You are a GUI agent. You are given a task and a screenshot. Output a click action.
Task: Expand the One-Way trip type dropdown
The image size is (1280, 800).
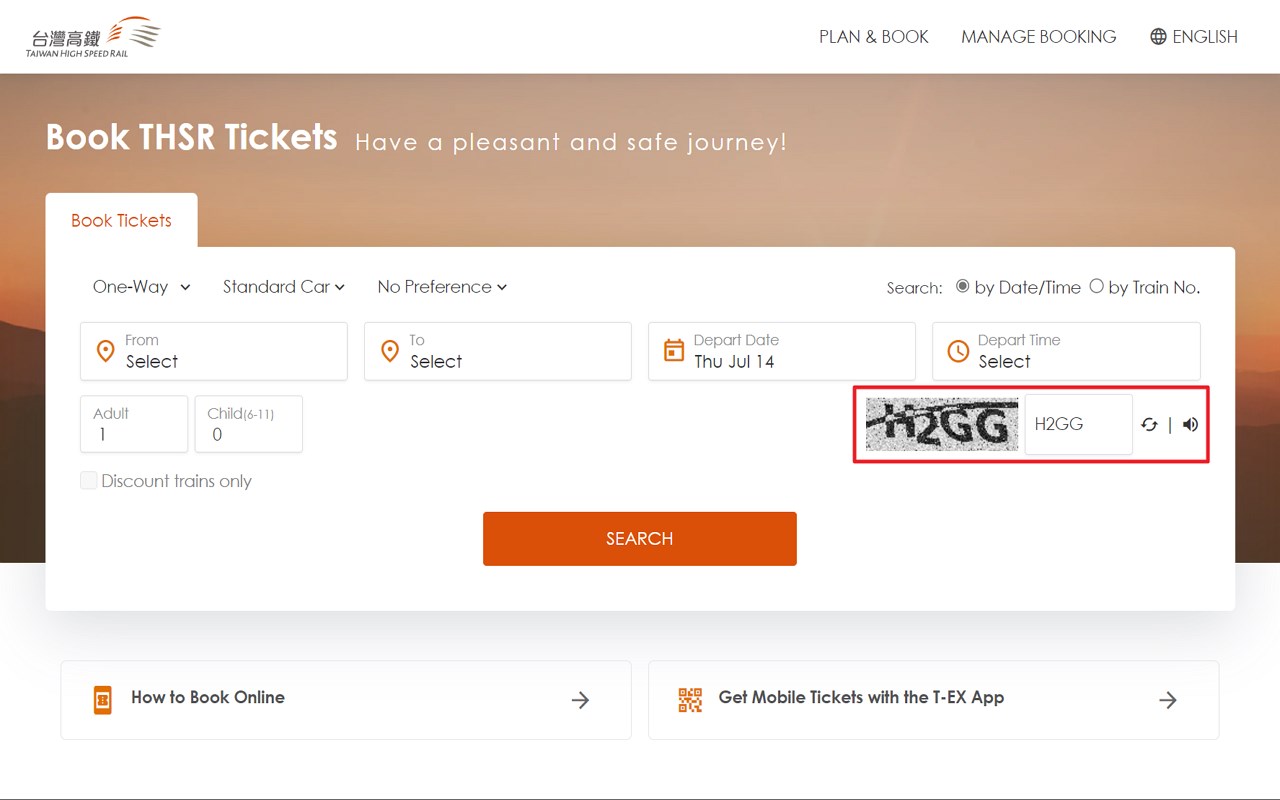pyautogui.click(x=141, y=287)
